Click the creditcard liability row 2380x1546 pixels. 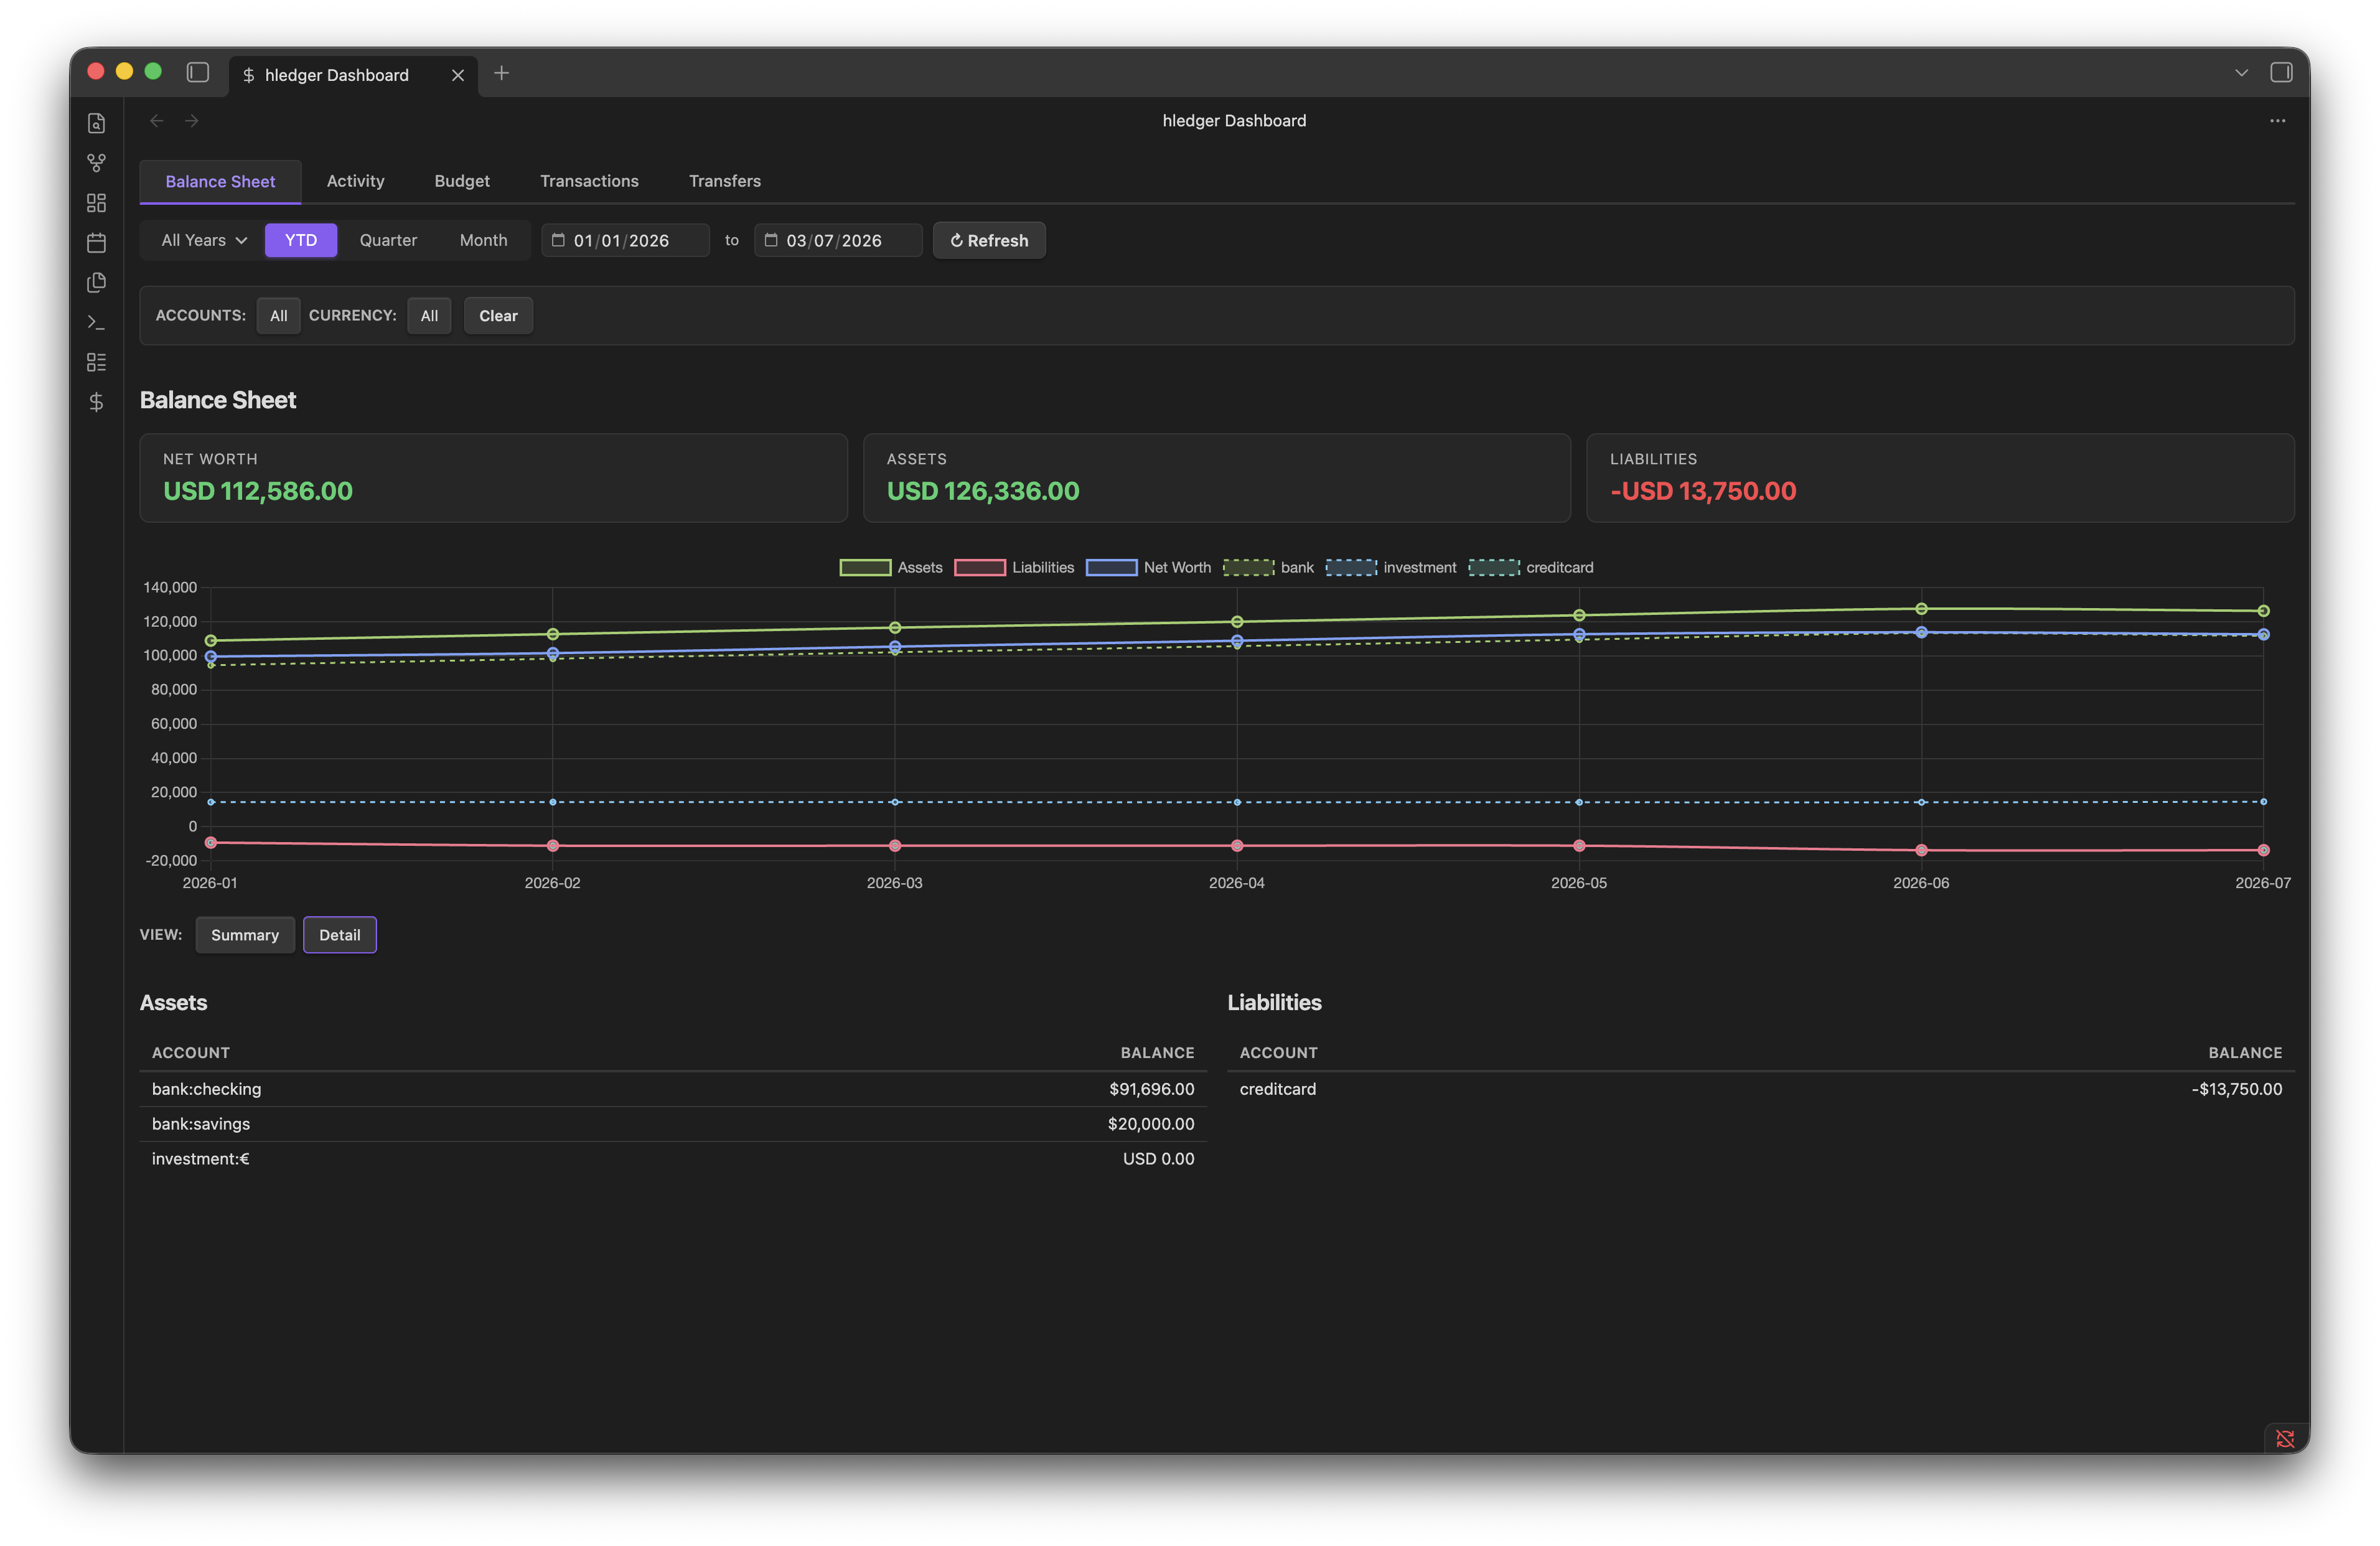(x=1761, y=1089)
